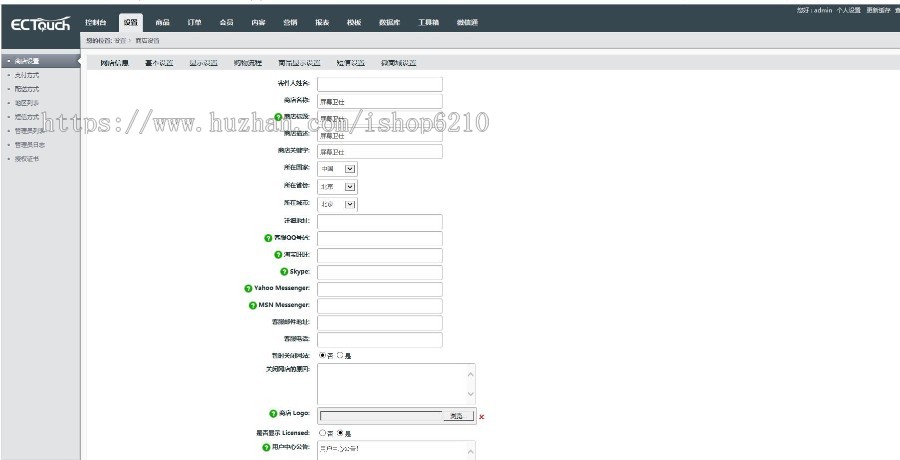
Task: Open 报表 in top navigation
Action: point(322,22)
